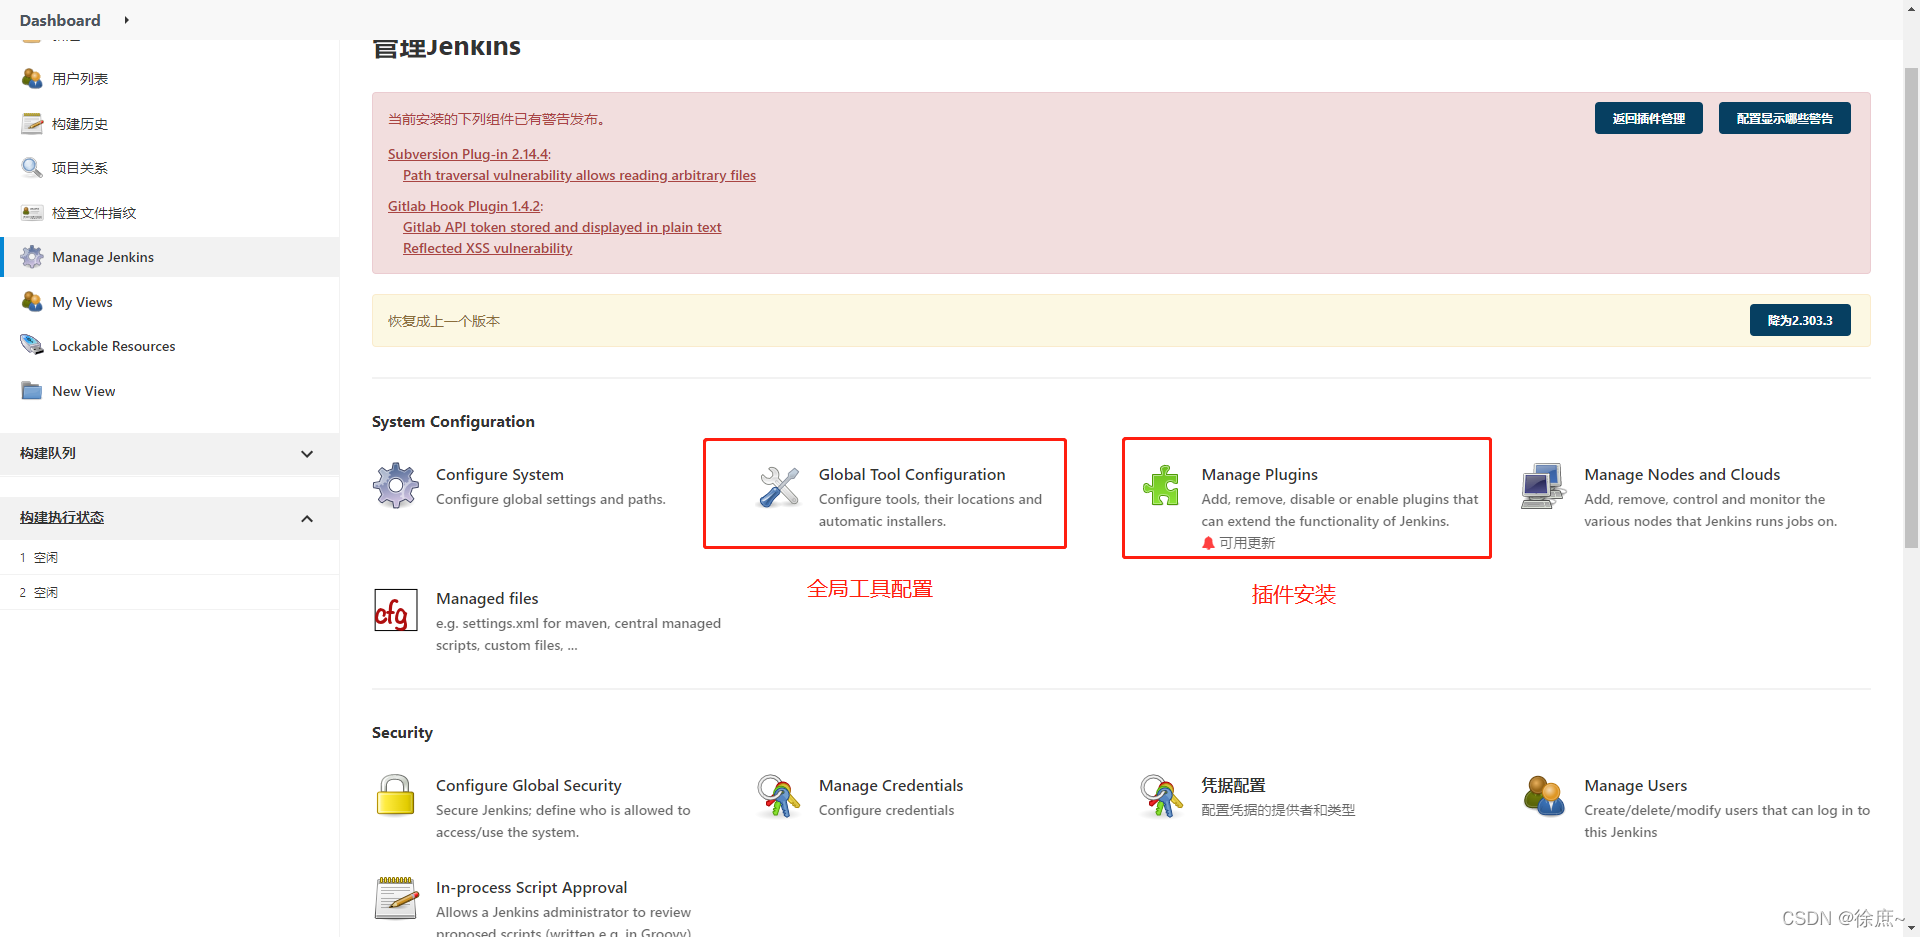
Task: Click the 配置显示哪些警告 button
Action: 1784,118
